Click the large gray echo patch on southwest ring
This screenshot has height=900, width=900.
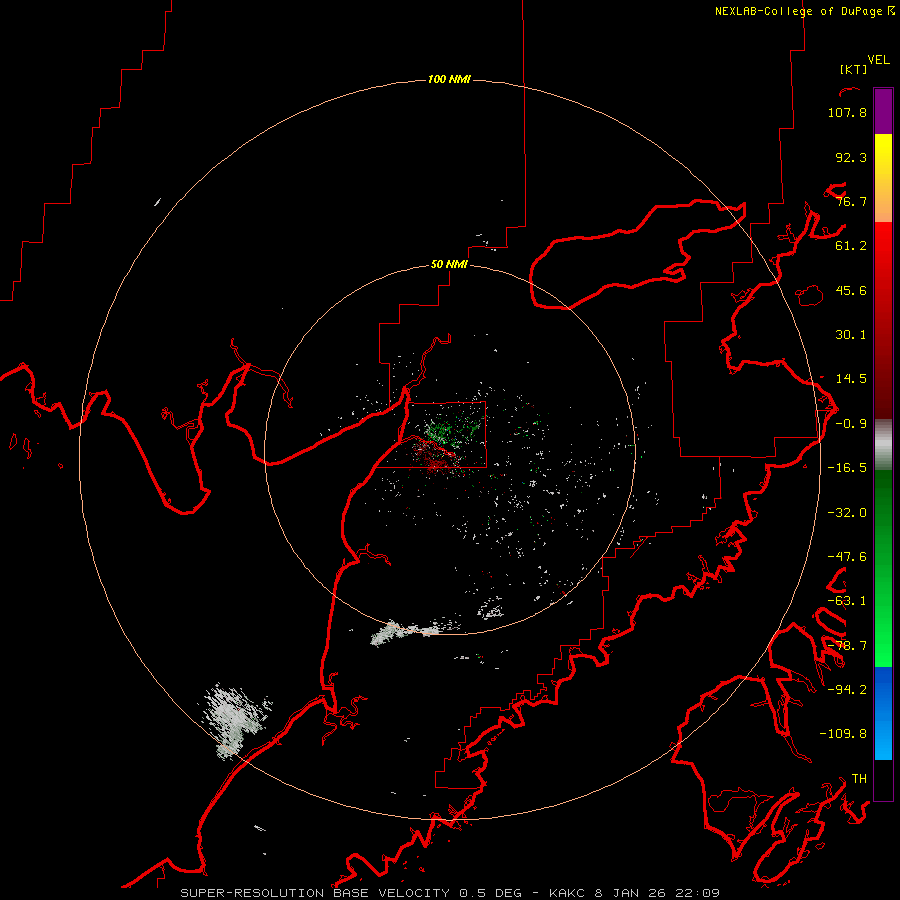(x=235, y=719)
